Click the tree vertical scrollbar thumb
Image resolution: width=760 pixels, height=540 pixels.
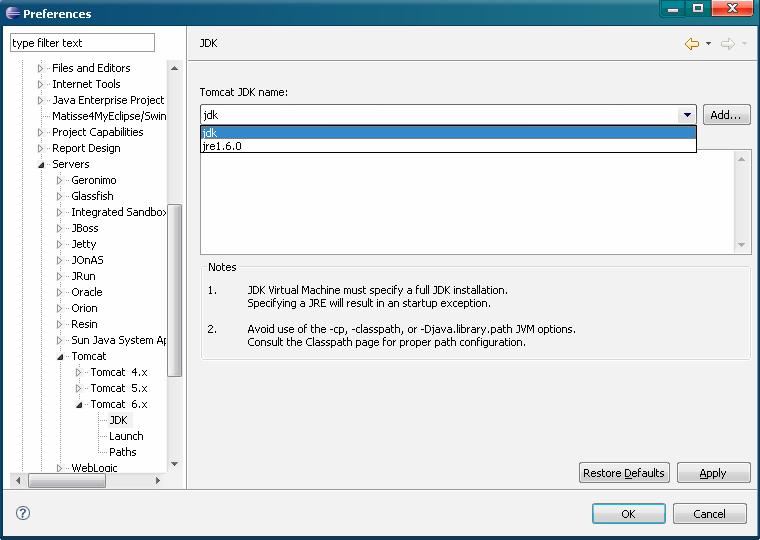(174, 290)
